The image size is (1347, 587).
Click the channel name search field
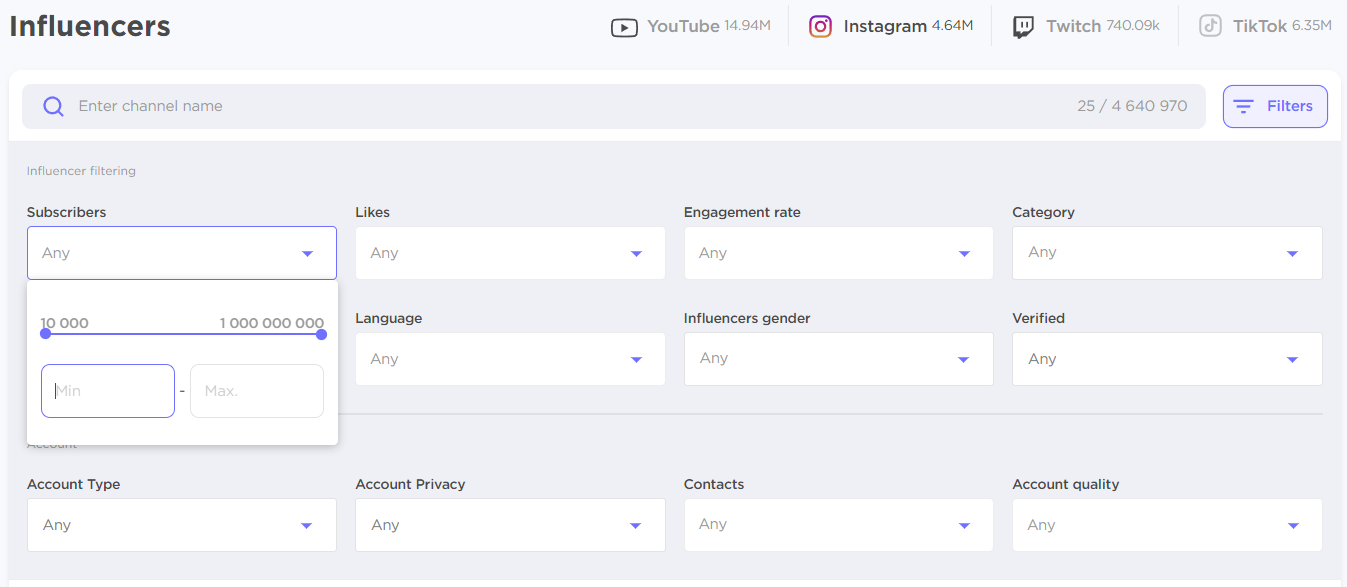560,107
